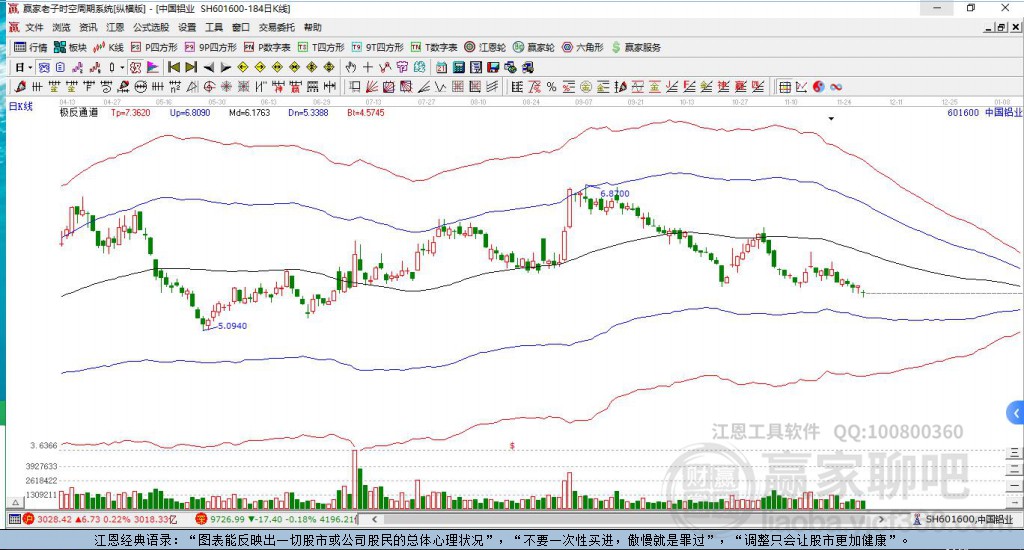
Task: Expand the 日 period dropdown
Action: point(30,67)
